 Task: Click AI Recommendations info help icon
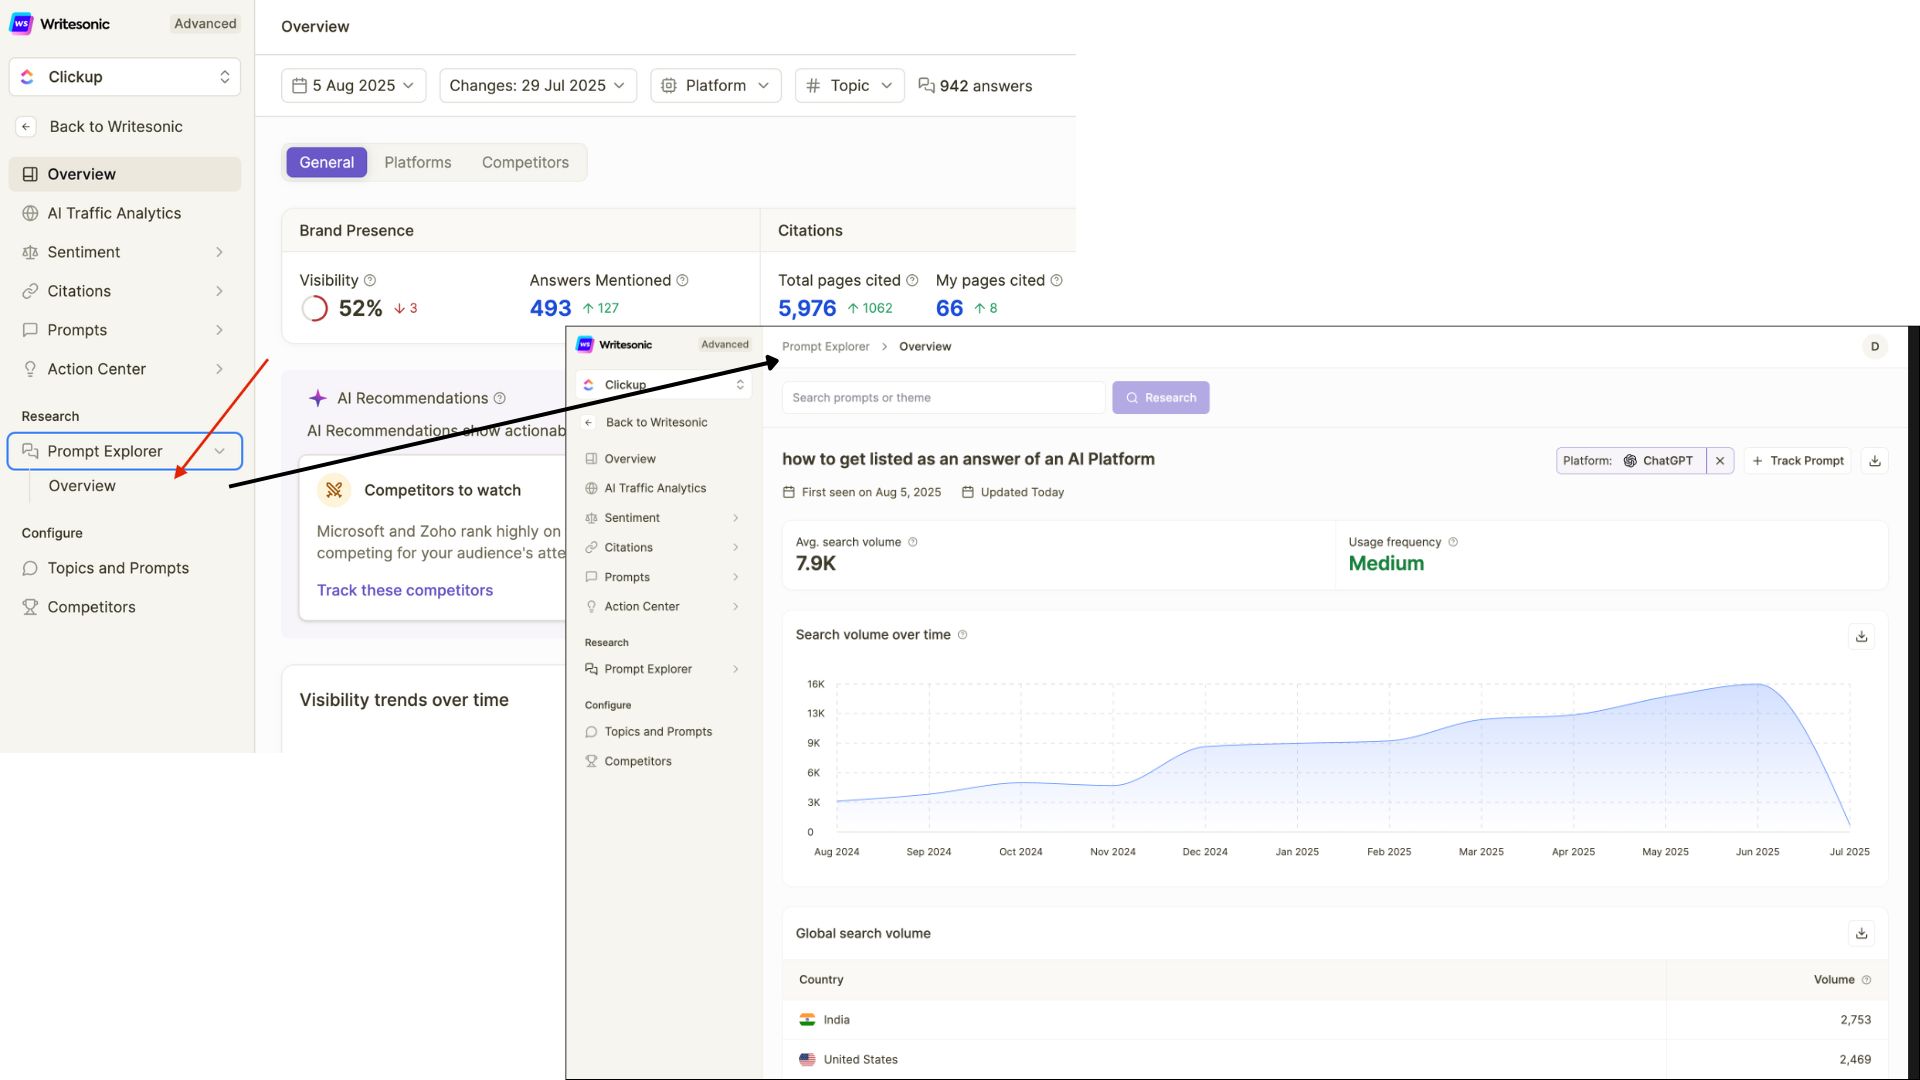[x=500, y=399]
